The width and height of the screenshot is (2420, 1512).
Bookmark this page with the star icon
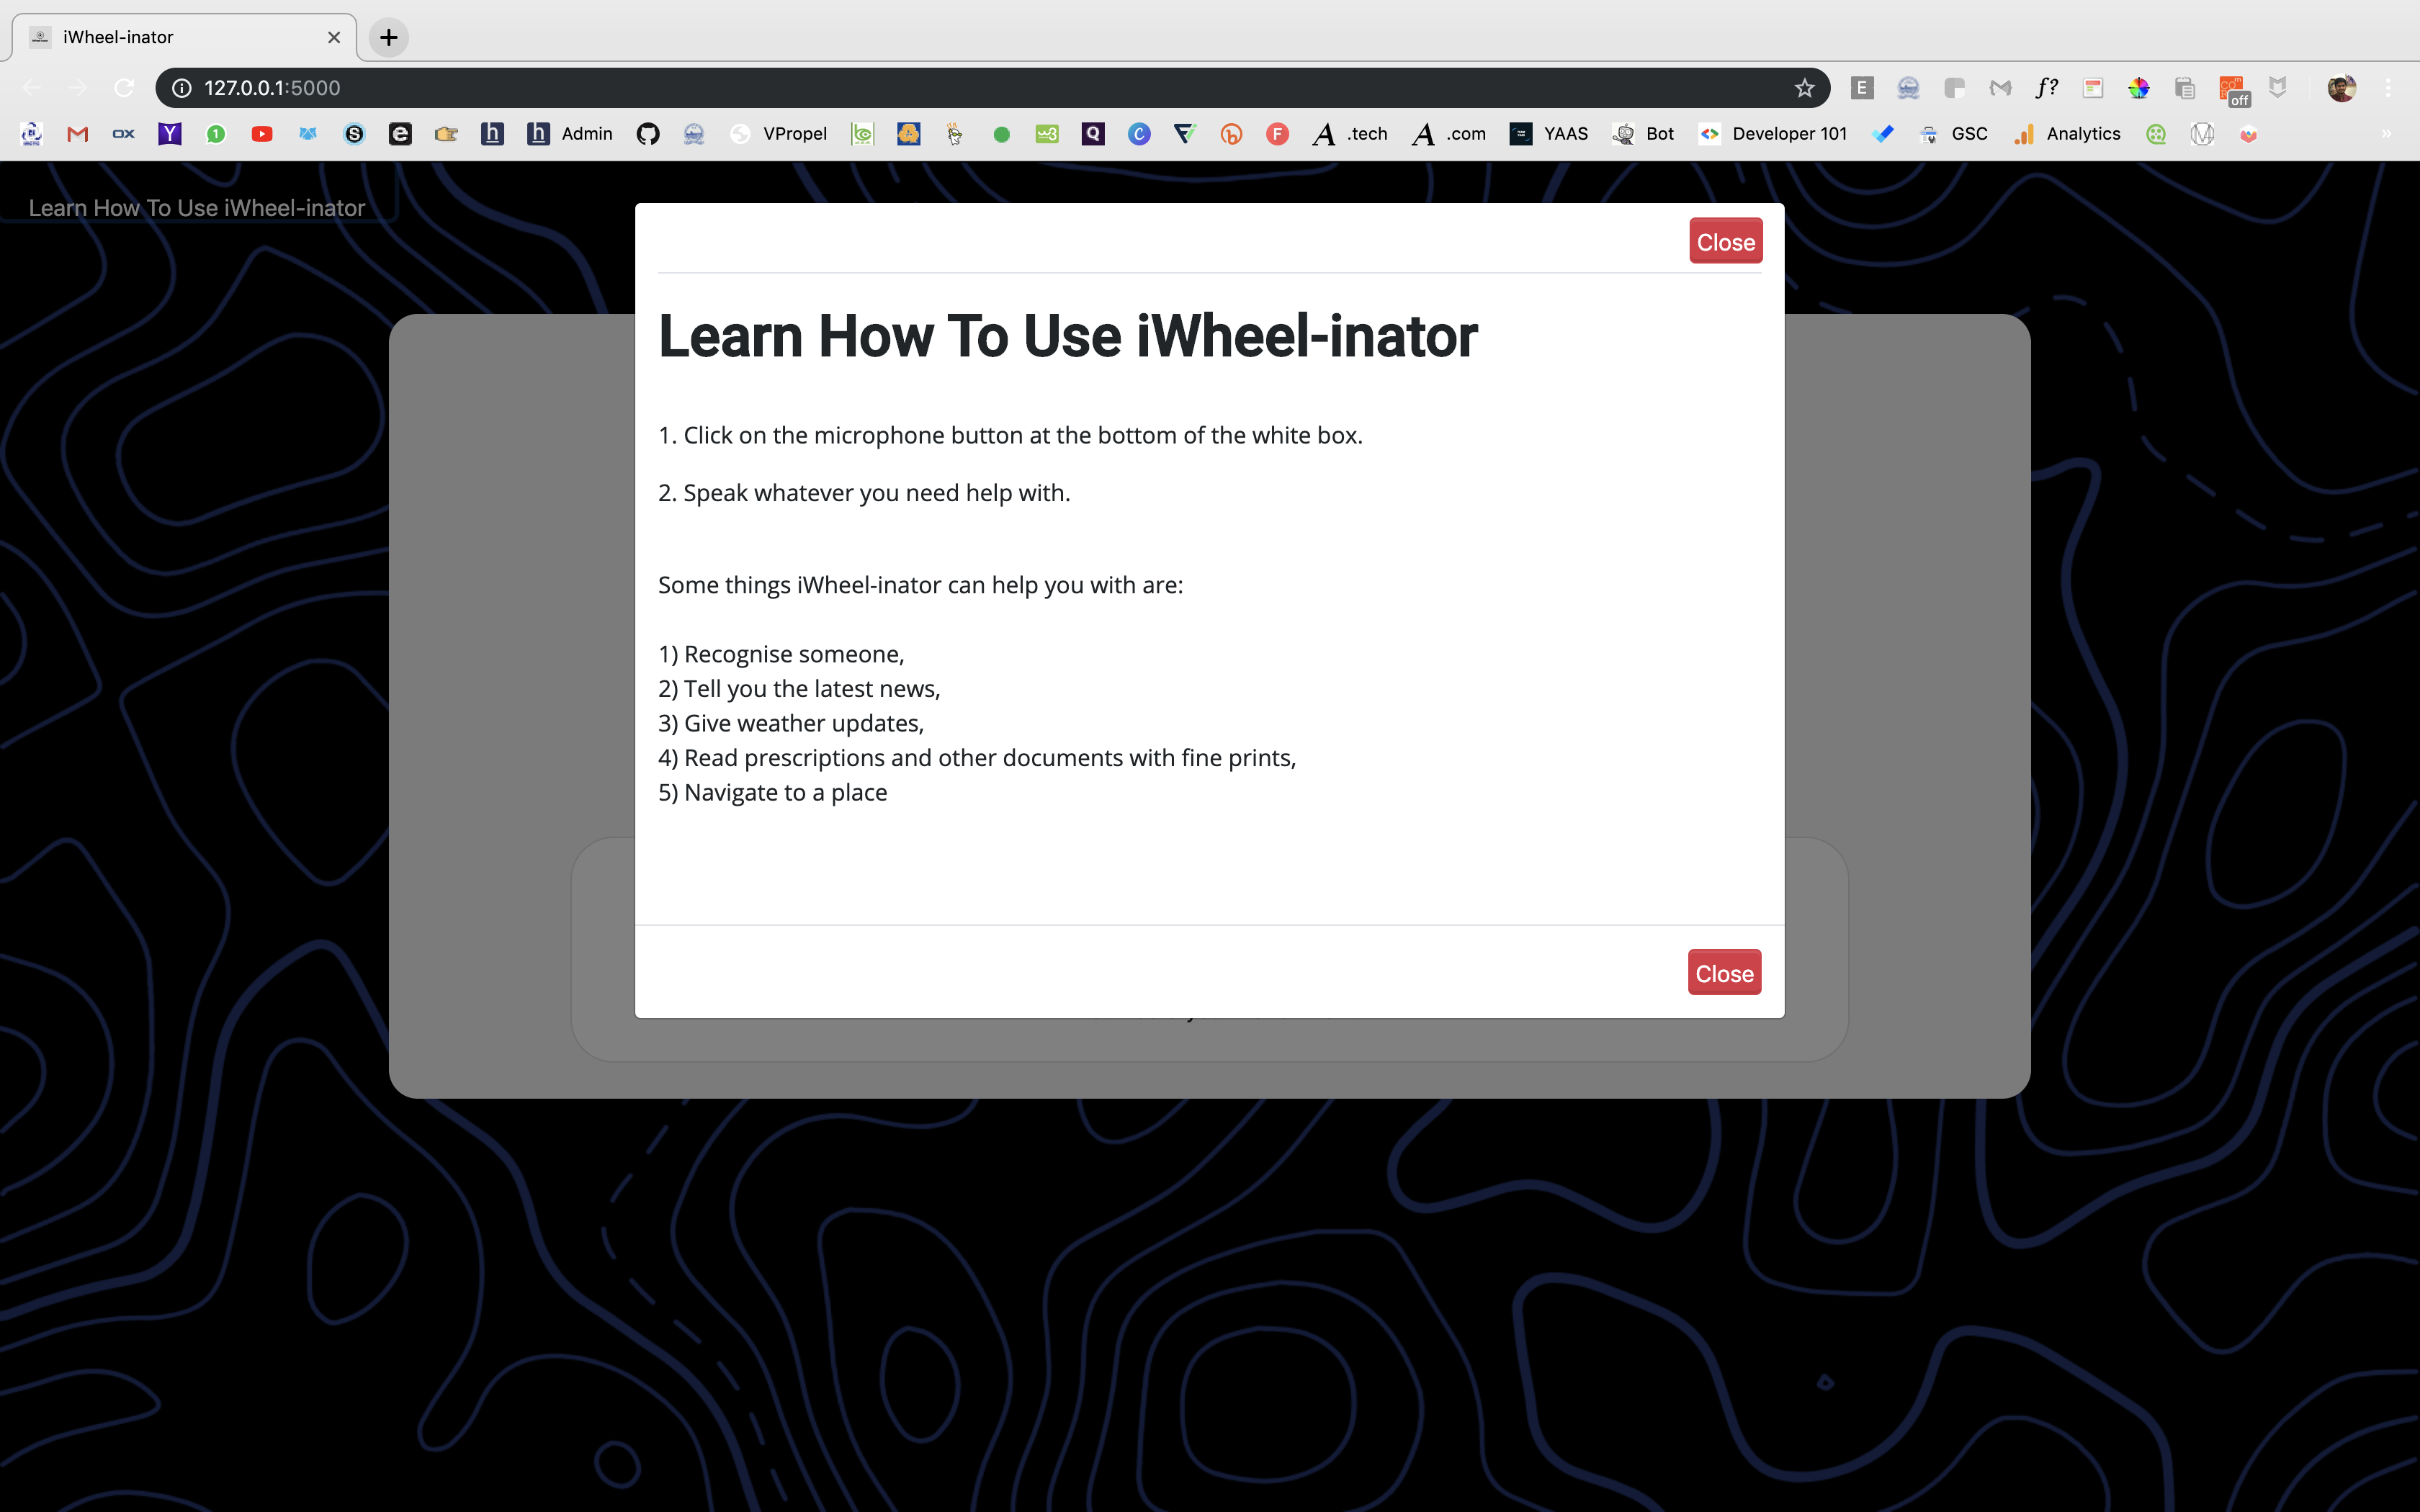coord(1804,88)
